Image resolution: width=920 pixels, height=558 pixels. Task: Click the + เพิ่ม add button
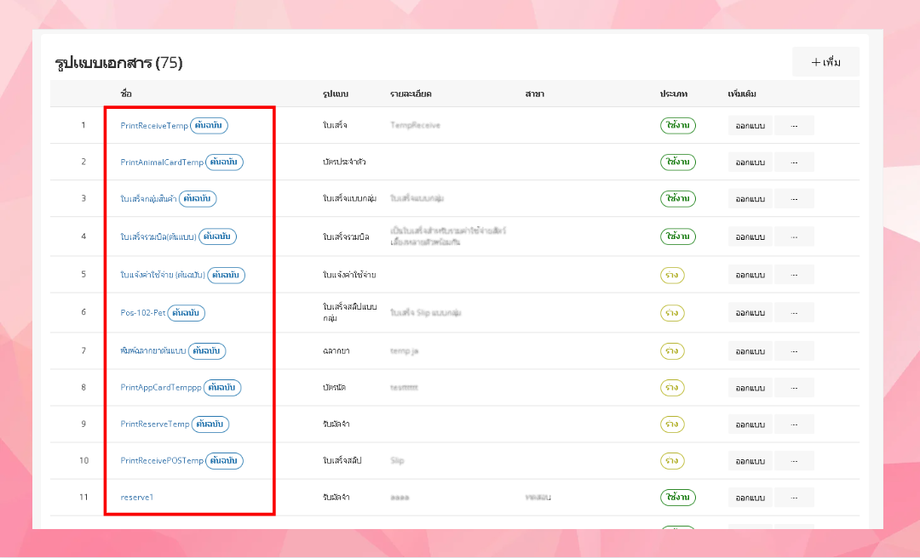point(825,62)
